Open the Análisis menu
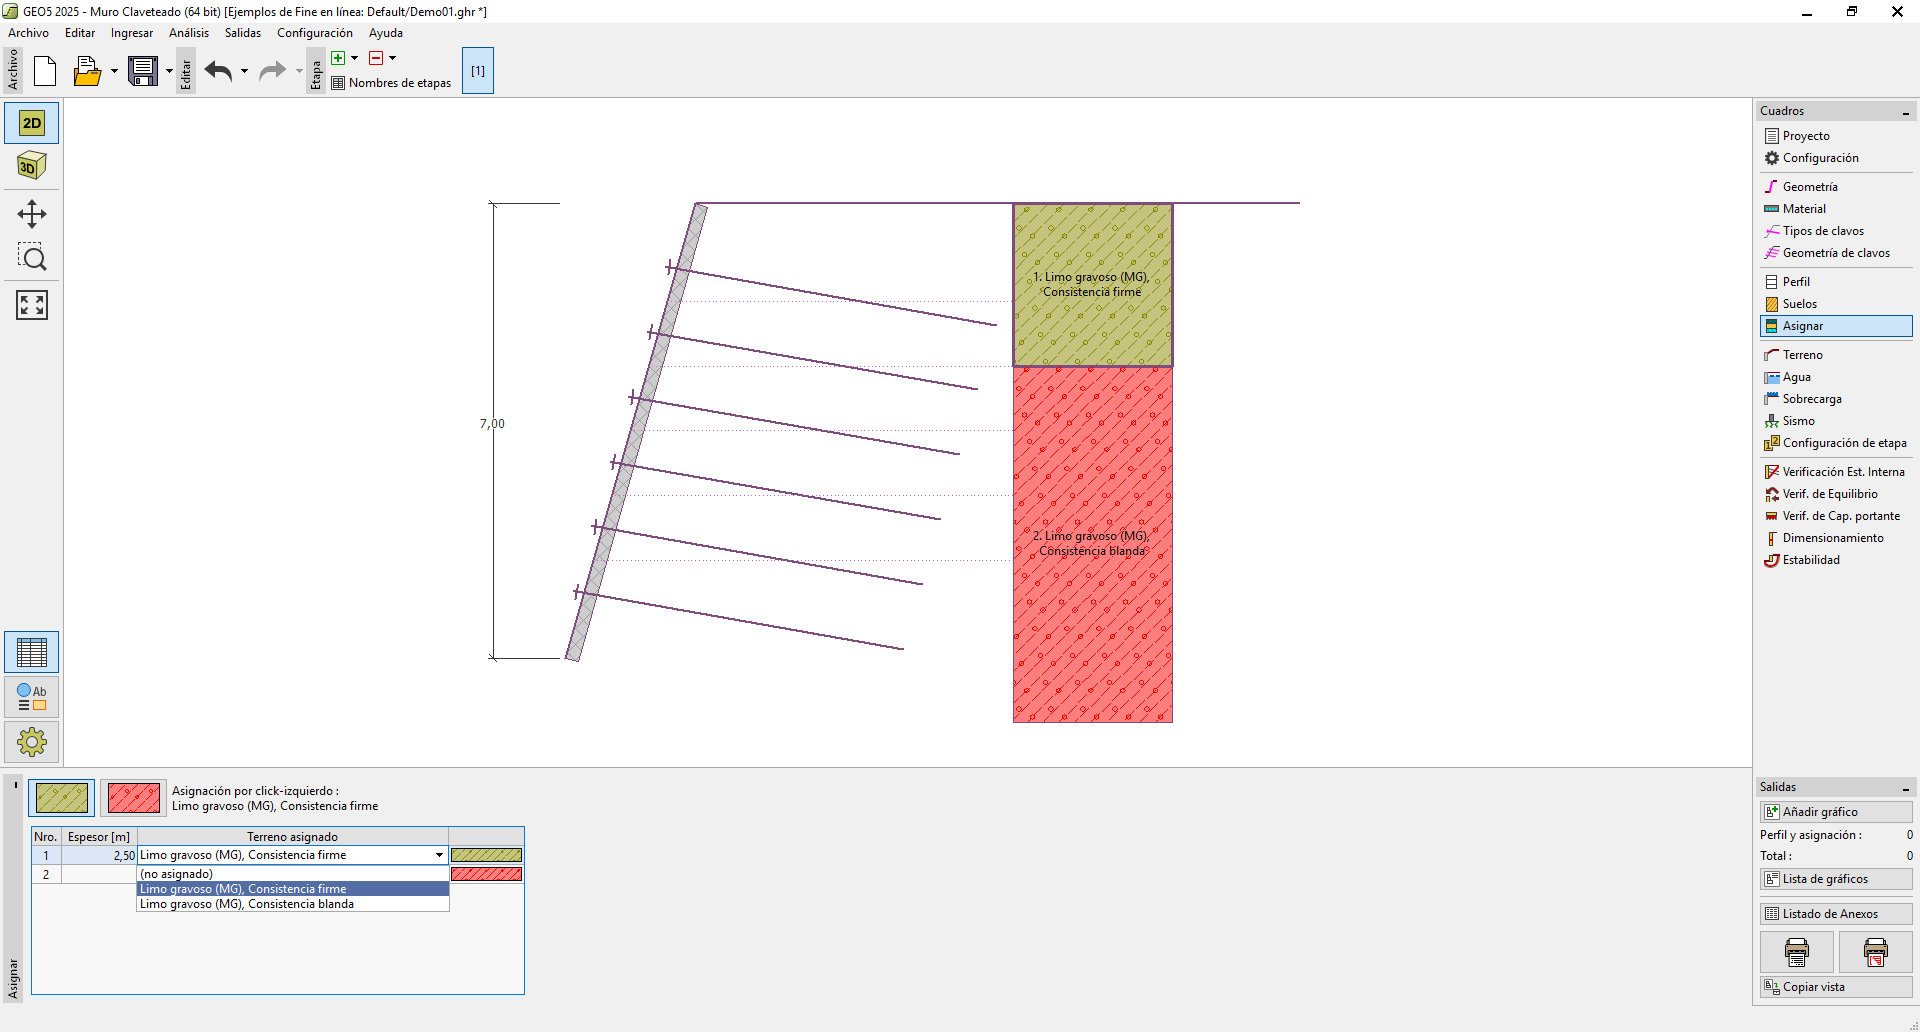Image resolution: width=1920 pixels, height=1032 pixels. 189,33
